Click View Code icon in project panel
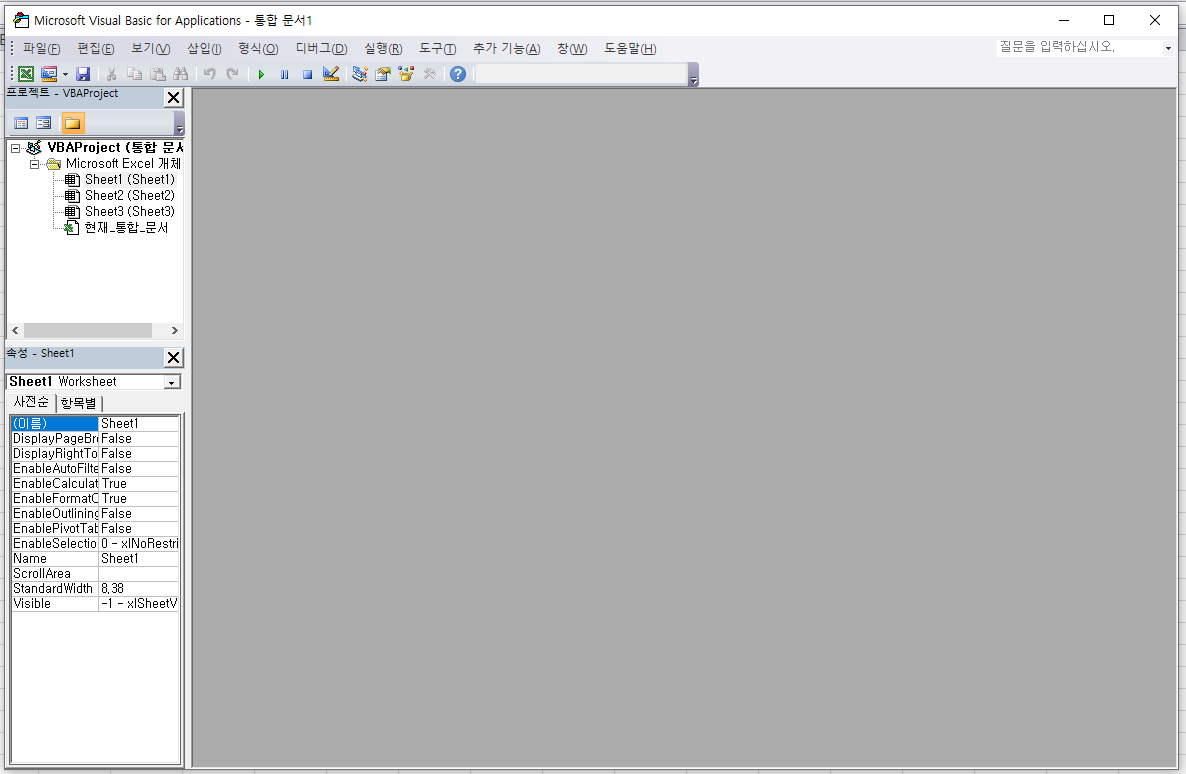 pos(21,123)
